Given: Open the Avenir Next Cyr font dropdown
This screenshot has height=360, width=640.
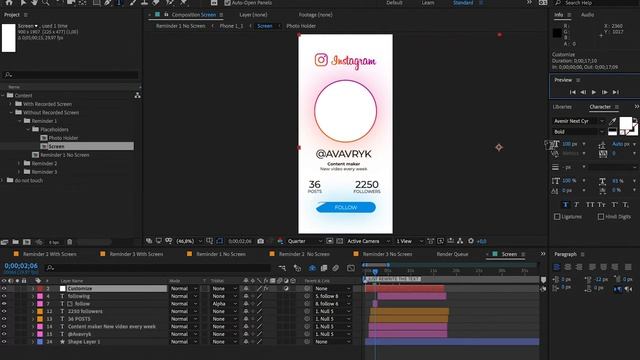Looking at the screenshot, I should point(578,121).
